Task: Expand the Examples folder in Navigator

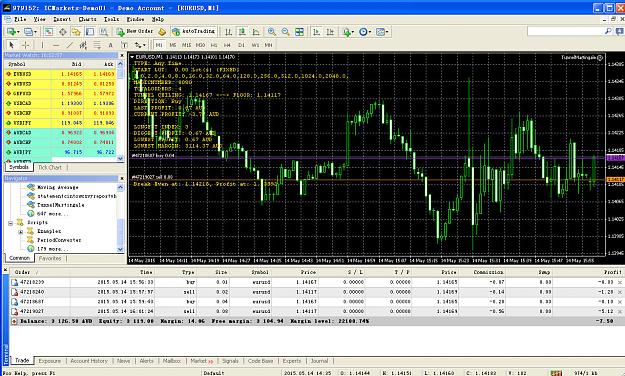Action: [x=20, y=231]
